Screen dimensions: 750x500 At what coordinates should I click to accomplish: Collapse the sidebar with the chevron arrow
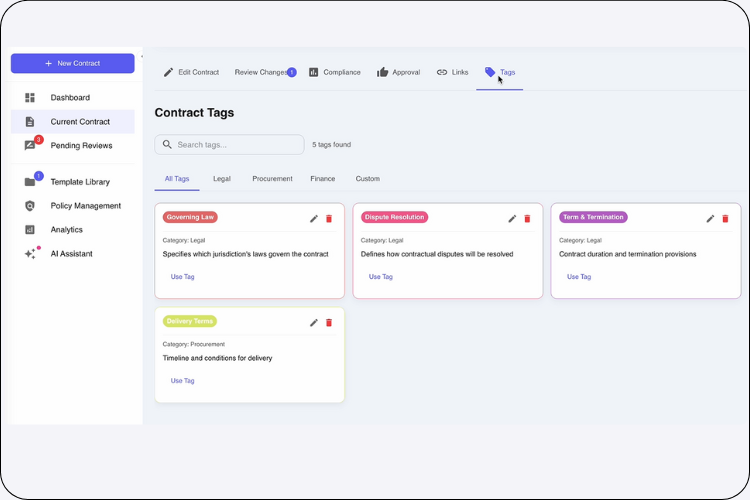pos(142,55)
